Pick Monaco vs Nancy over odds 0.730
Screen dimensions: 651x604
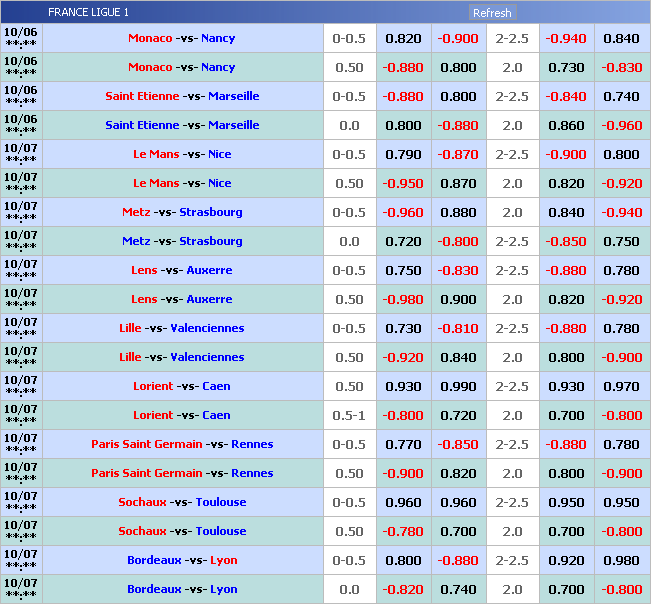click(566, 67)
